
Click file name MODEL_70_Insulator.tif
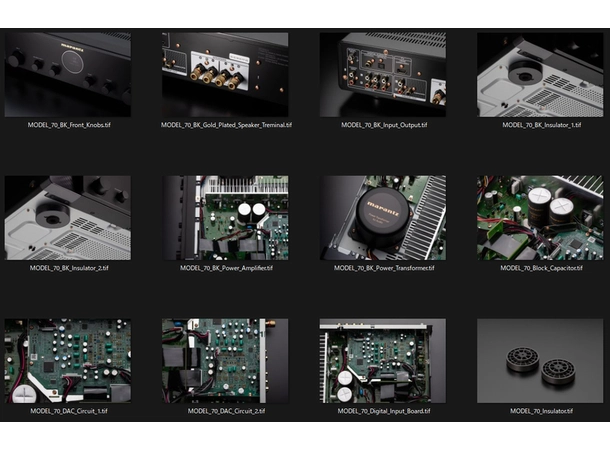(x=542, y=411)
